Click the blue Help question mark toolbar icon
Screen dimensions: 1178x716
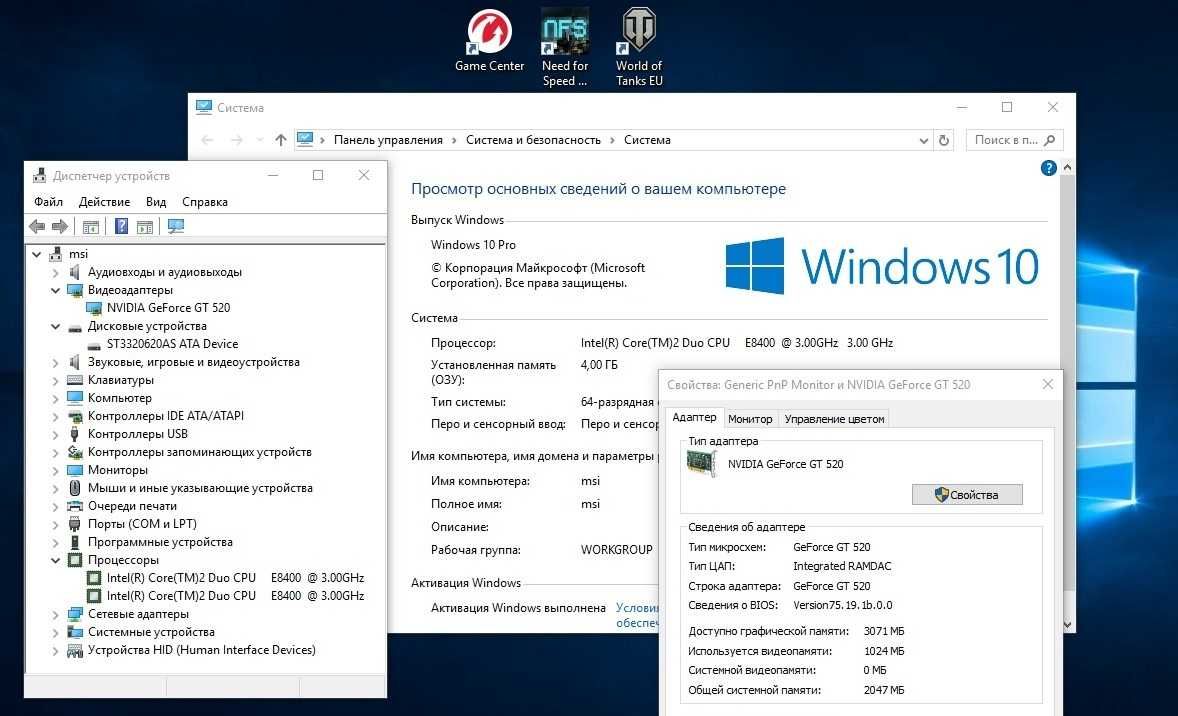(x=121, y=227)
